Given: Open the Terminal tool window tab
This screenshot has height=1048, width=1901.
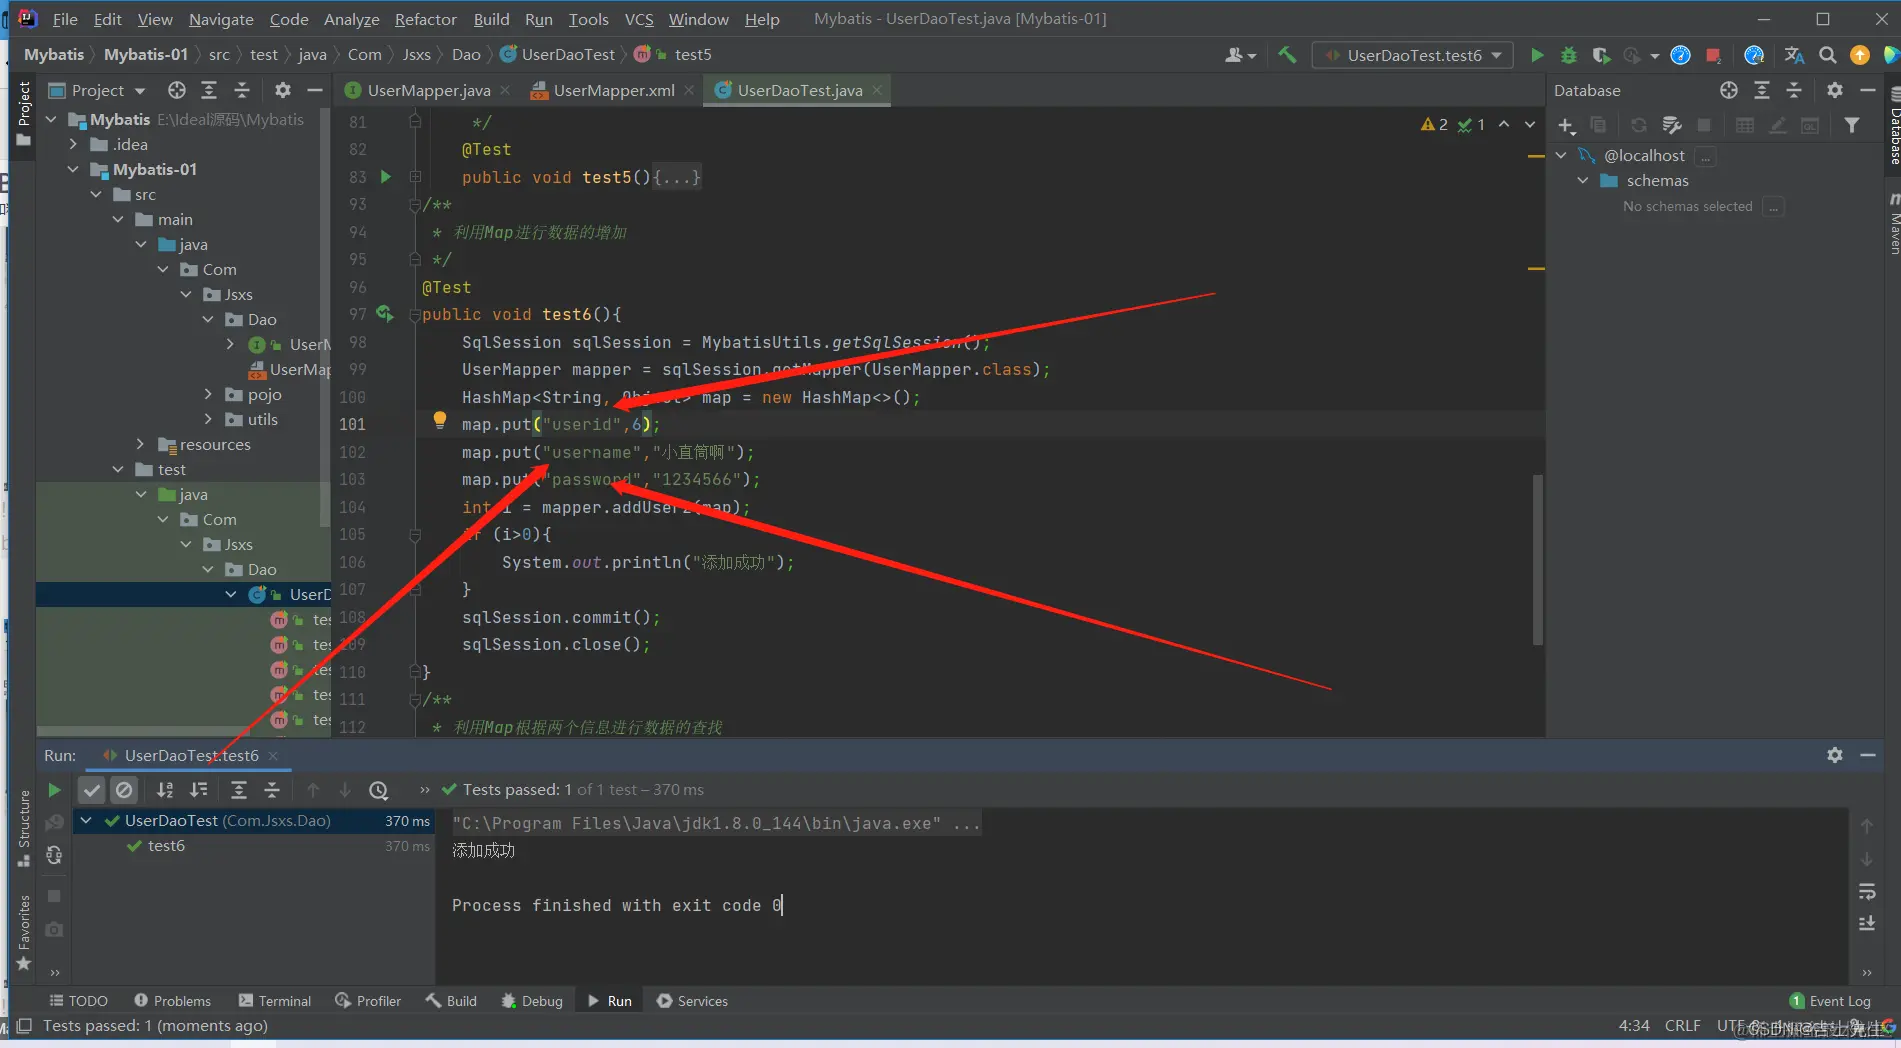Looking at the screenshot, I should 275,1001.
